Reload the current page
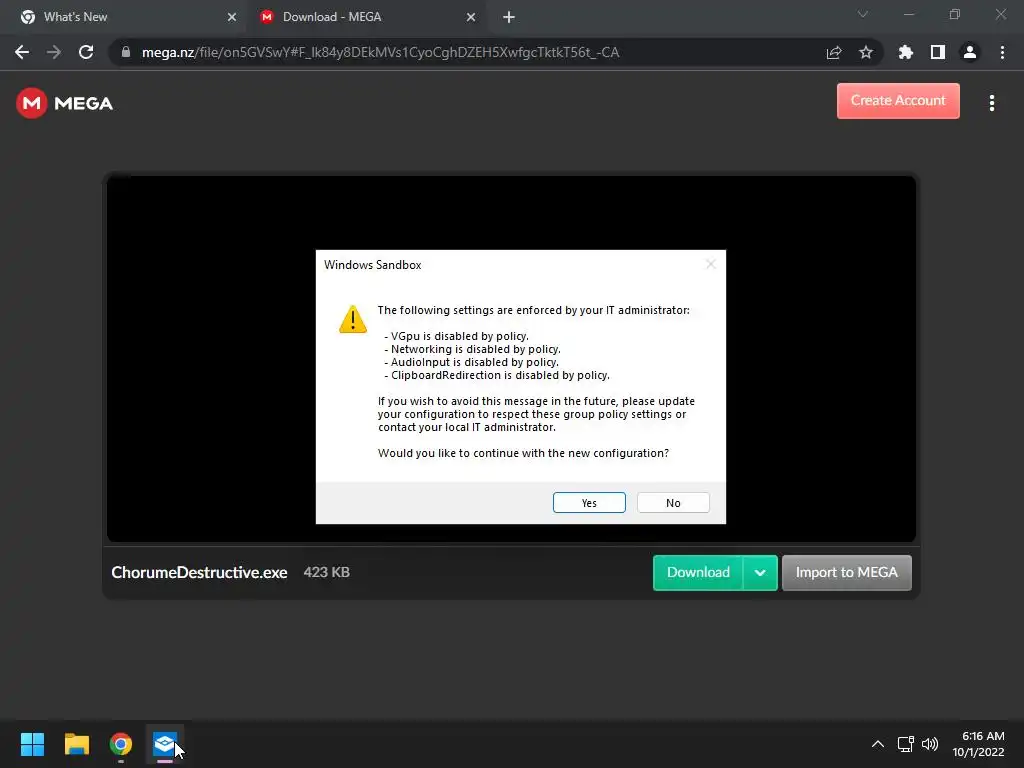1024x768 pixels. (x=86, y=52)
